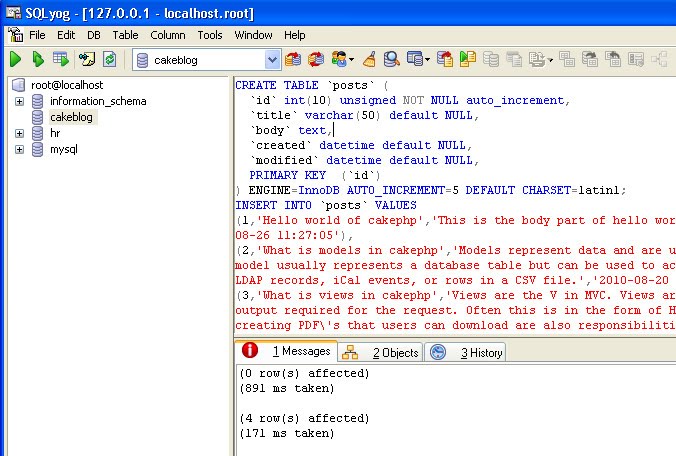Image resolution: width=676 pixels, height=456 pixels.
Task: Click the broom flush icon
Action: point(369,59)
